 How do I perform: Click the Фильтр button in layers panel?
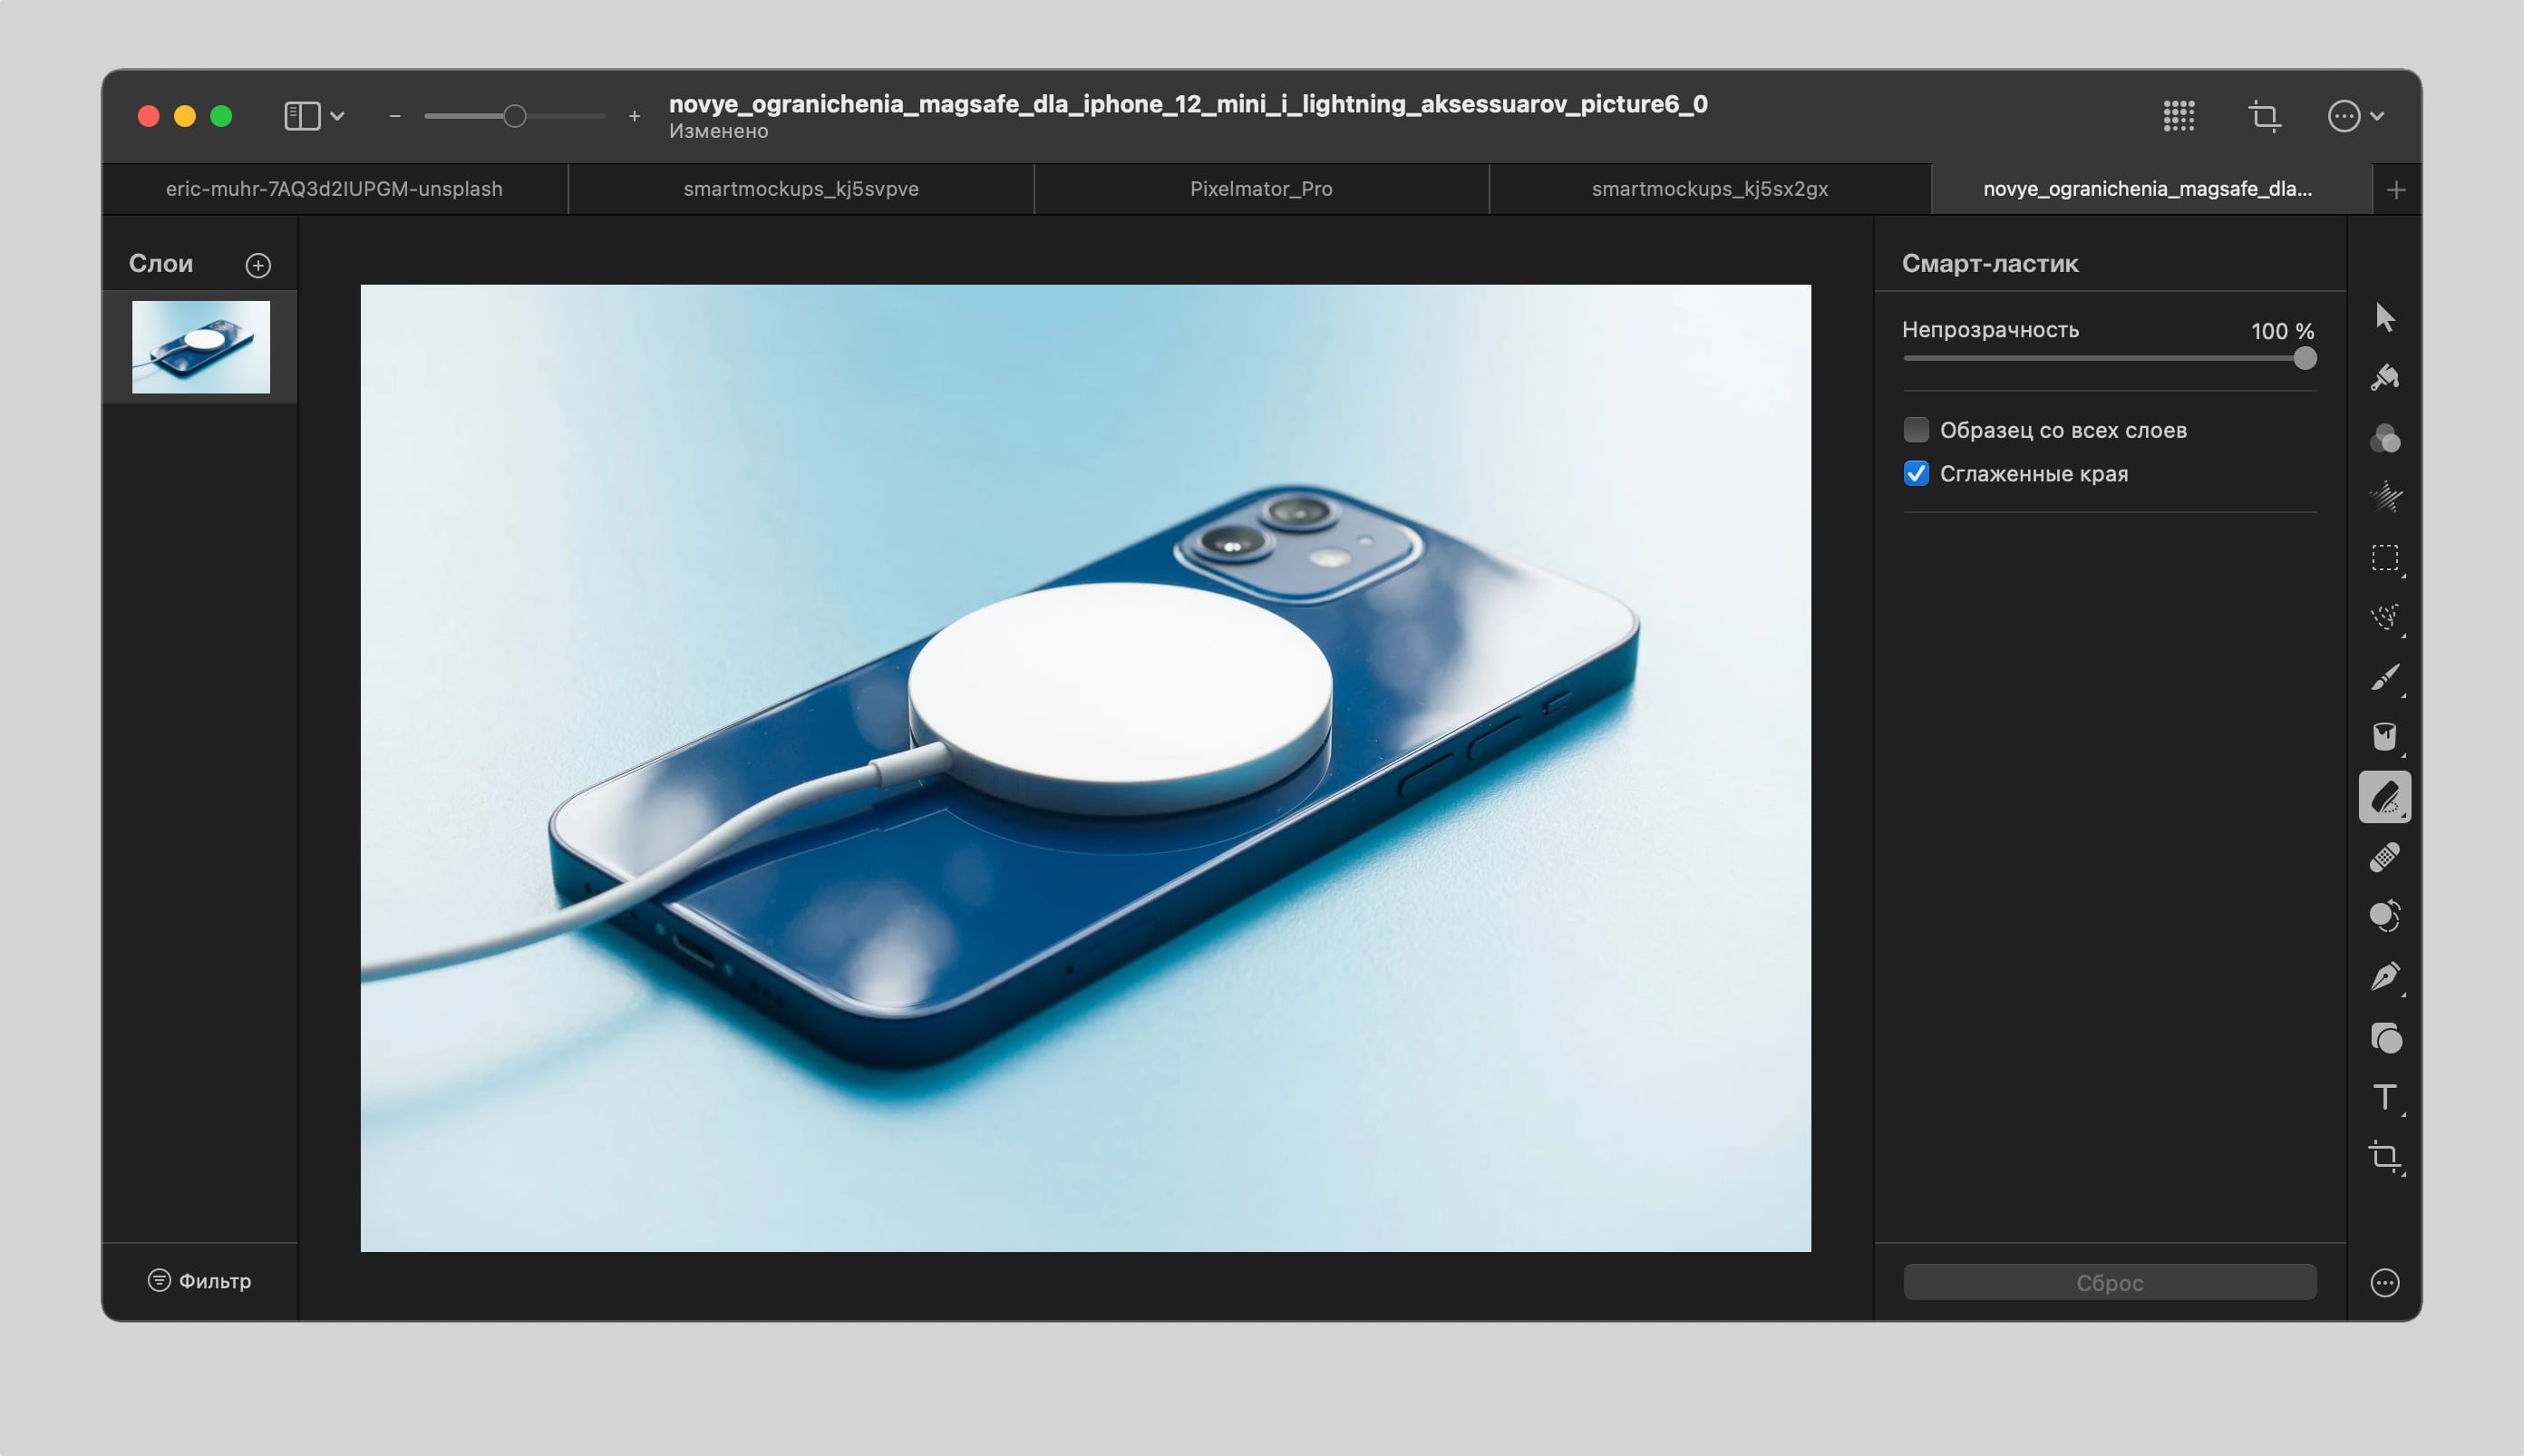pos(200,1280)
